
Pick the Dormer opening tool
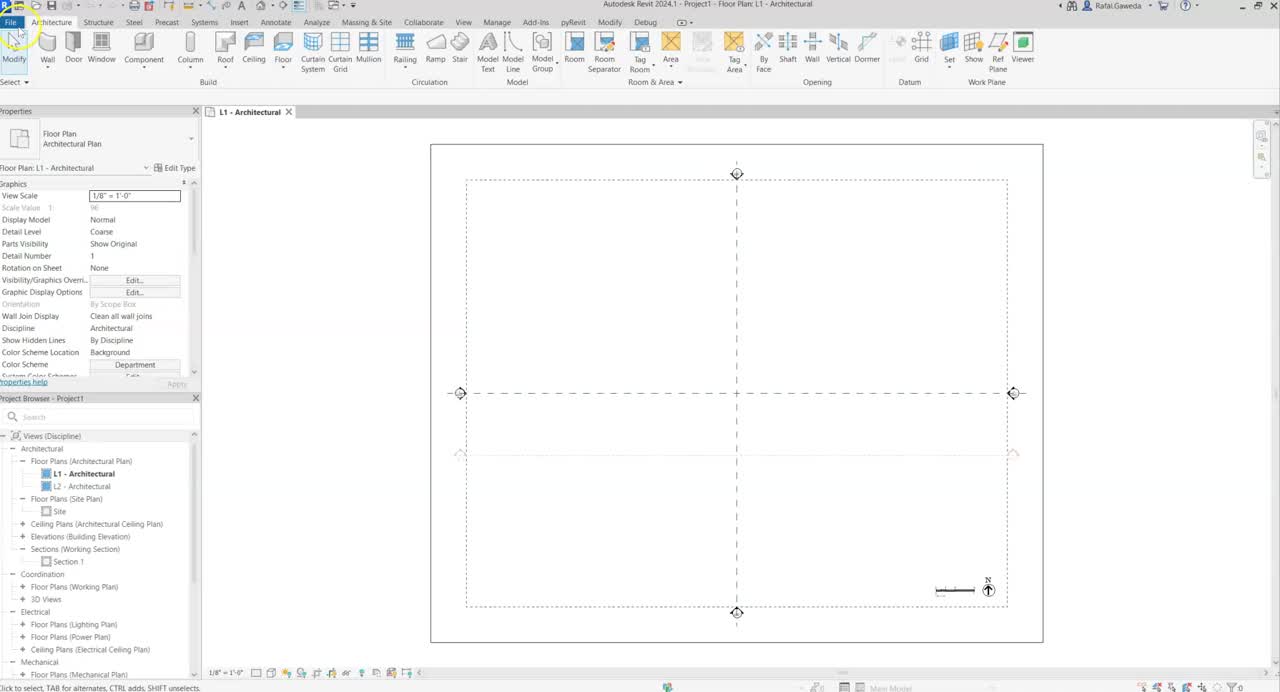[x=867, y=48]
